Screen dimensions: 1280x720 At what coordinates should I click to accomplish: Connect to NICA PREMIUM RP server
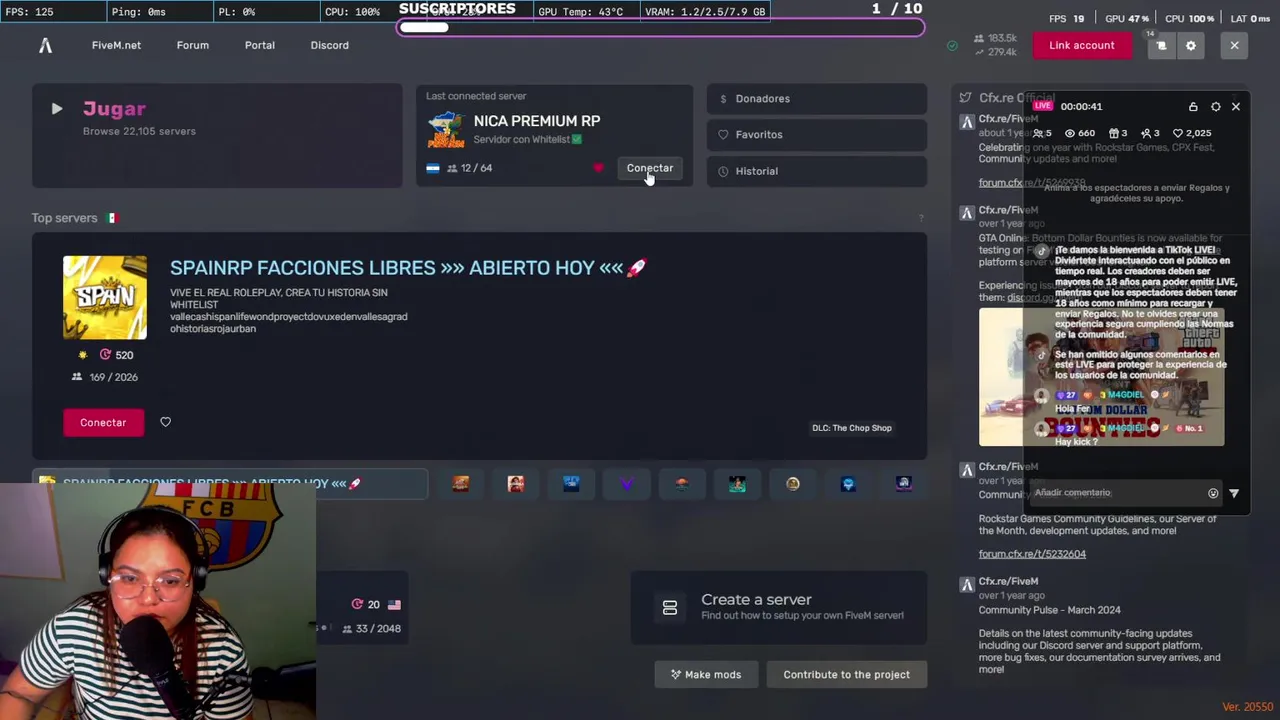(650, 168)
